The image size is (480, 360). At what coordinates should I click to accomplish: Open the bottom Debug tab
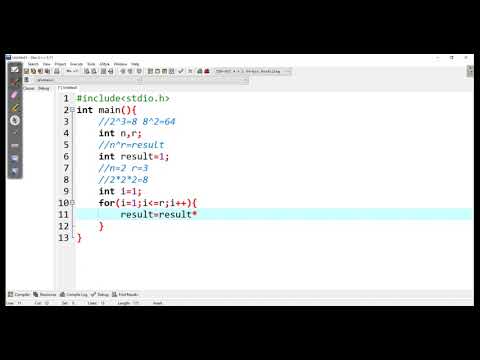100,294
